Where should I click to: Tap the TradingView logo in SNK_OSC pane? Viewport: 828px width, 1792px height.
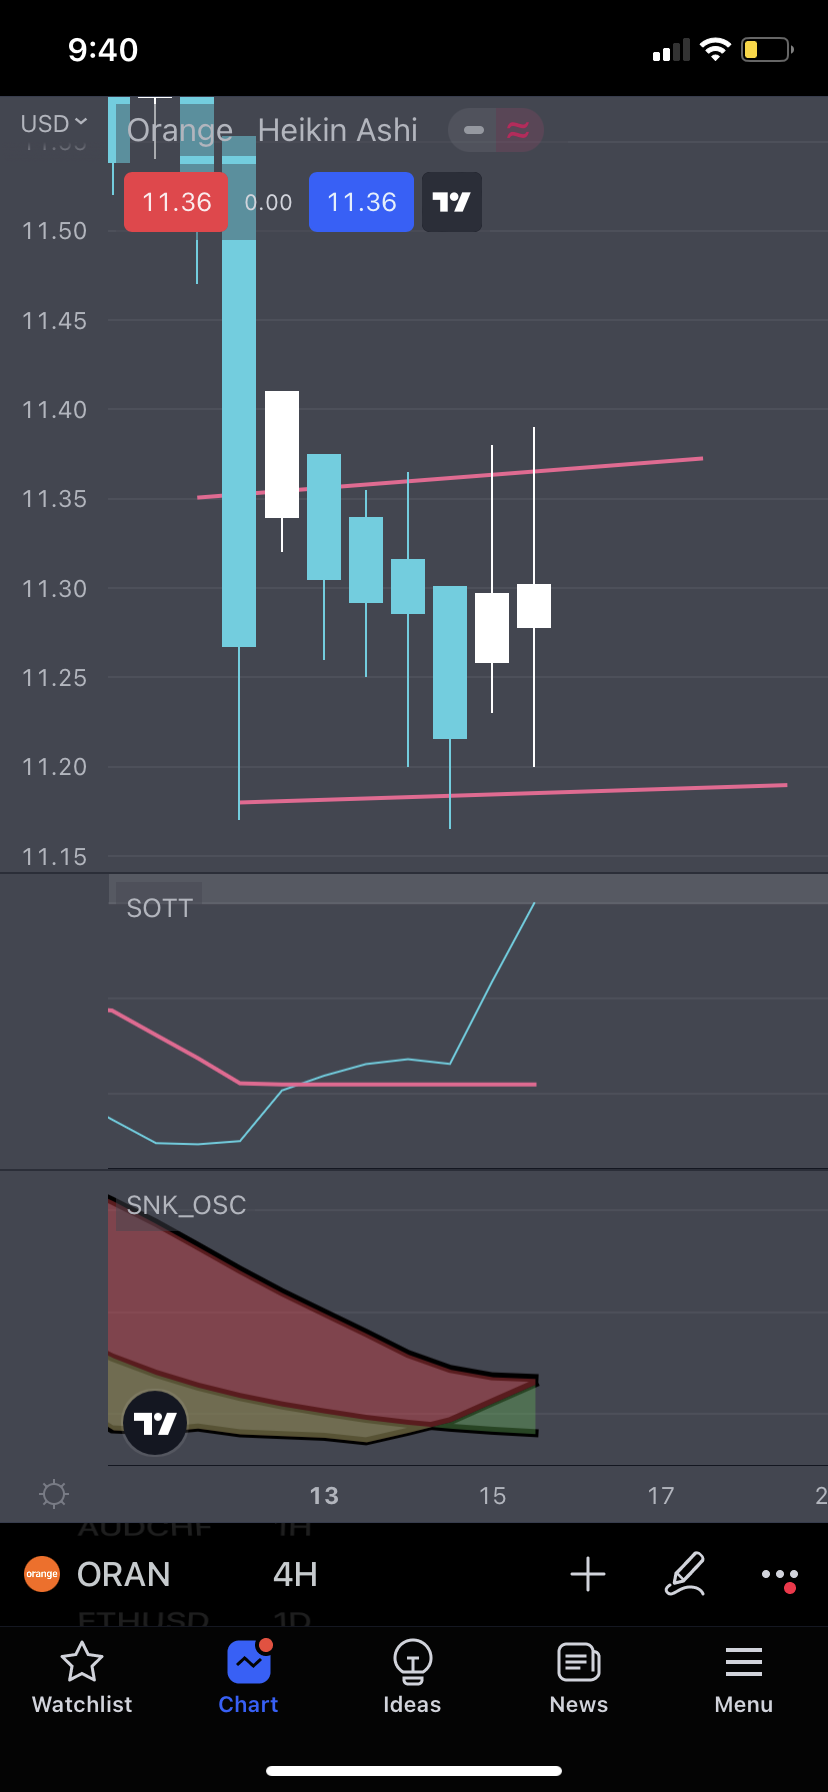[x=155, y=1423]
